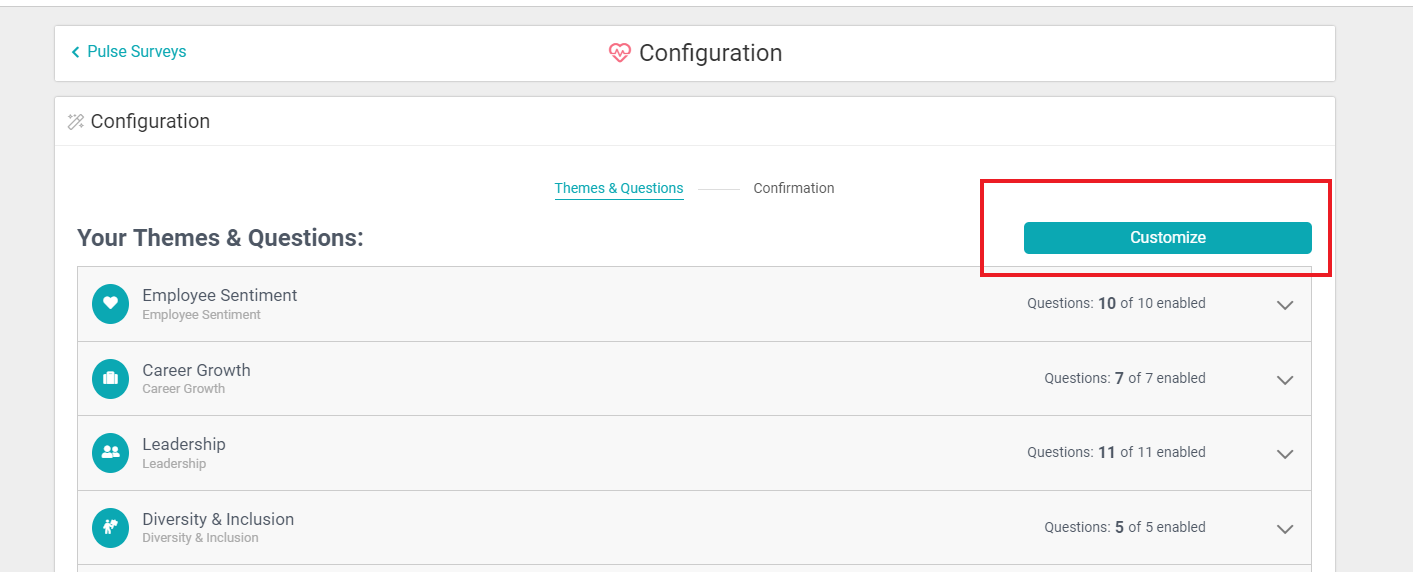This screenshot has height=572, width=1413.
Task: Expand the Career Growth questions chevron
Action: click(x=1285, y=380)
